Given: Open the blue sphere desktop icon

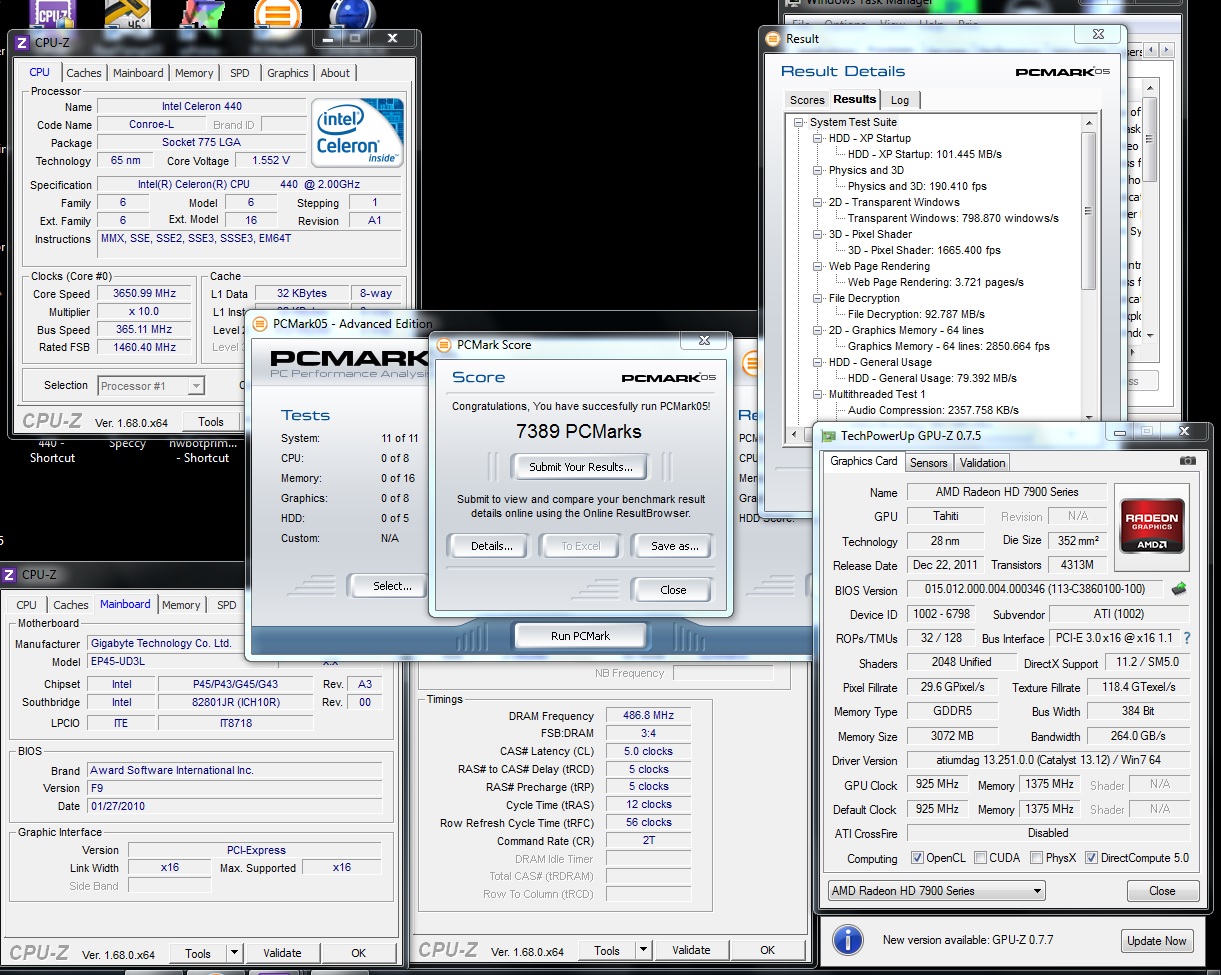Looking at the screenshot, I should point(352,13).
